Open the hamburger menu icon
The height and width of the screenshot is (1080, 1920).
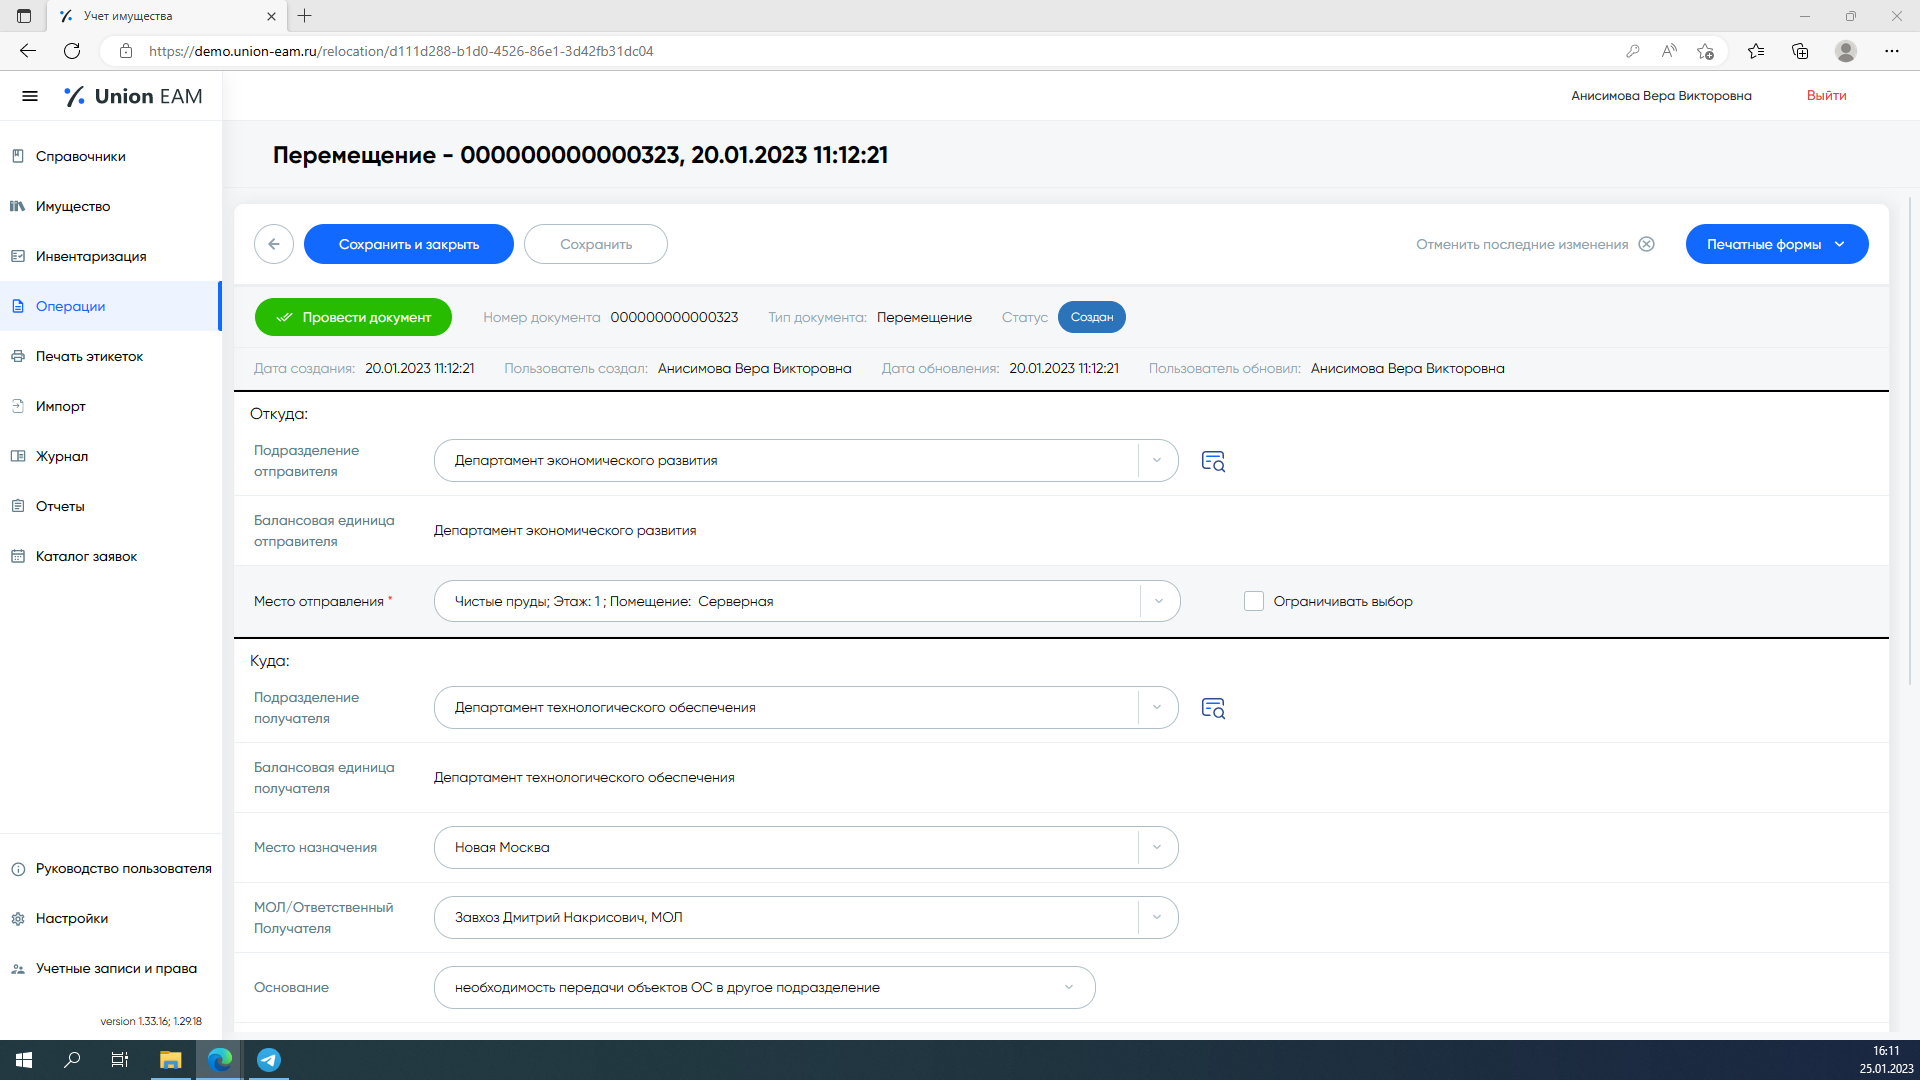(30, 96)
